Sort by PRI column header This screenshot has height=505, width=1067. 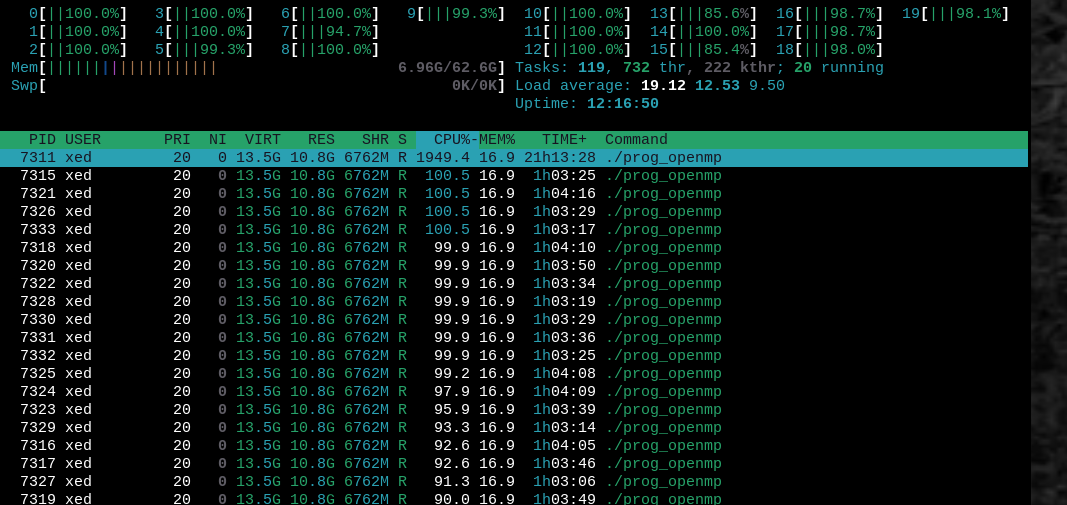point(177,140)
